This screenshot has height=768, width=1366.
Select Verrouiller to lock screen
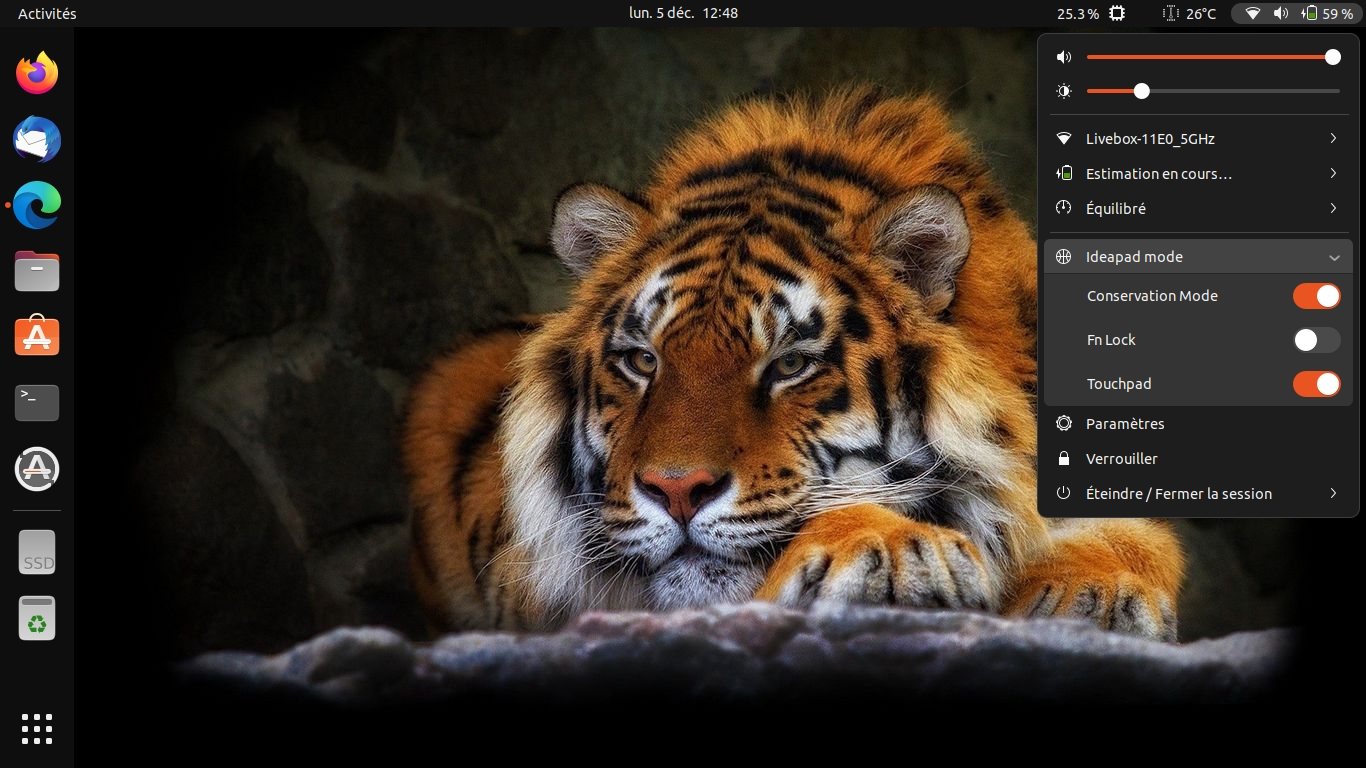coord(1121,459)
